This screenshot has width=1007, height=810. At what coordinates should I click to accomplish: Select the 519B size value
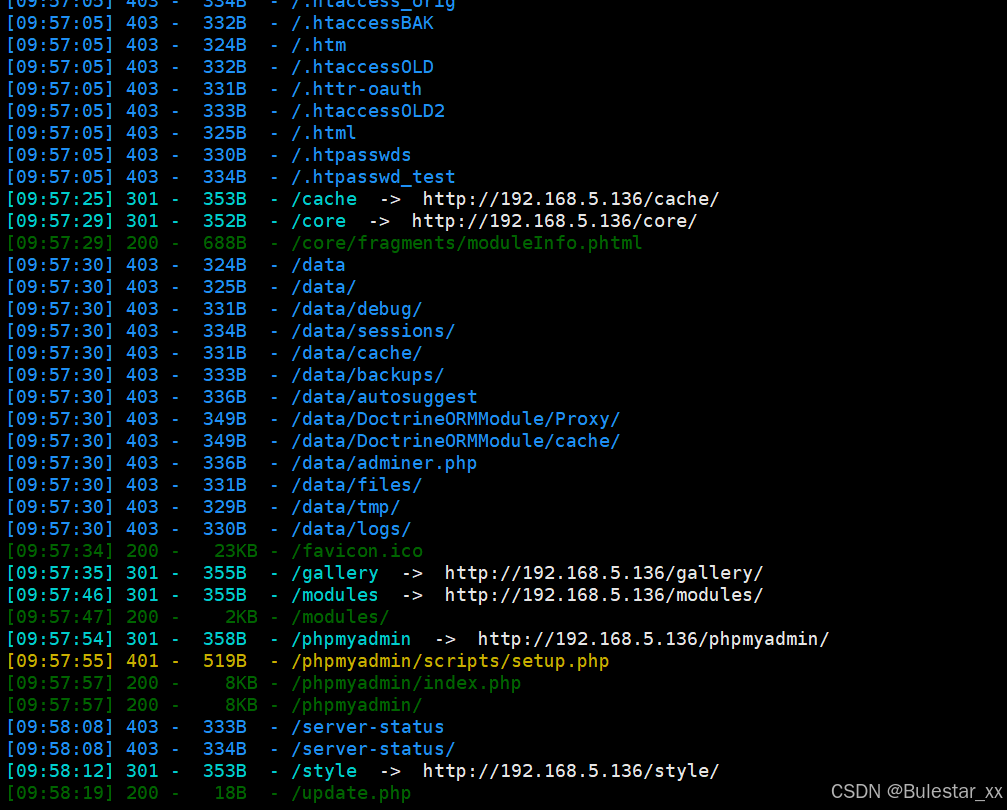pyautogui.click(x=225, y=660)
